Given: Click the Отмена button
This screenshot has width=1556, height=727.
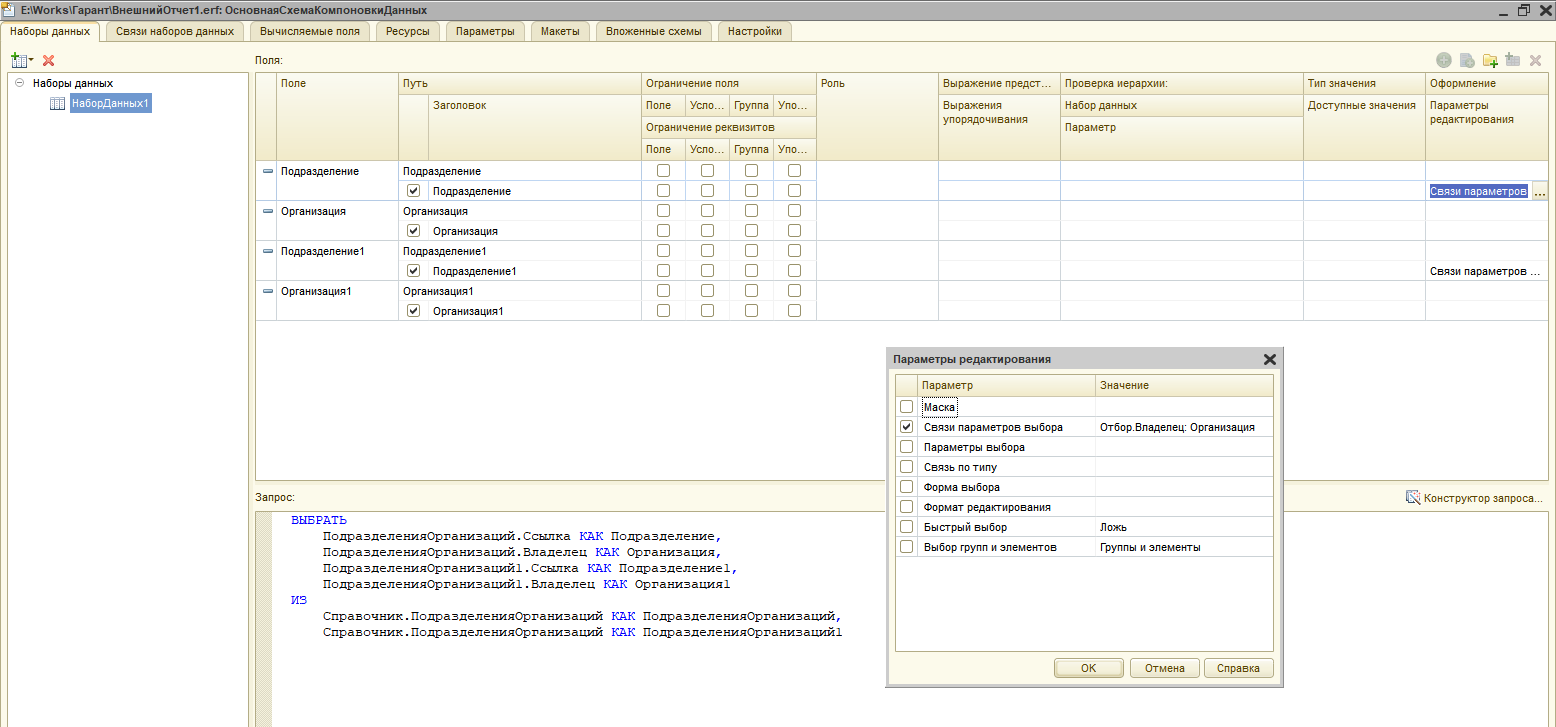Looking at the screenshot, I should point(1164,668).
